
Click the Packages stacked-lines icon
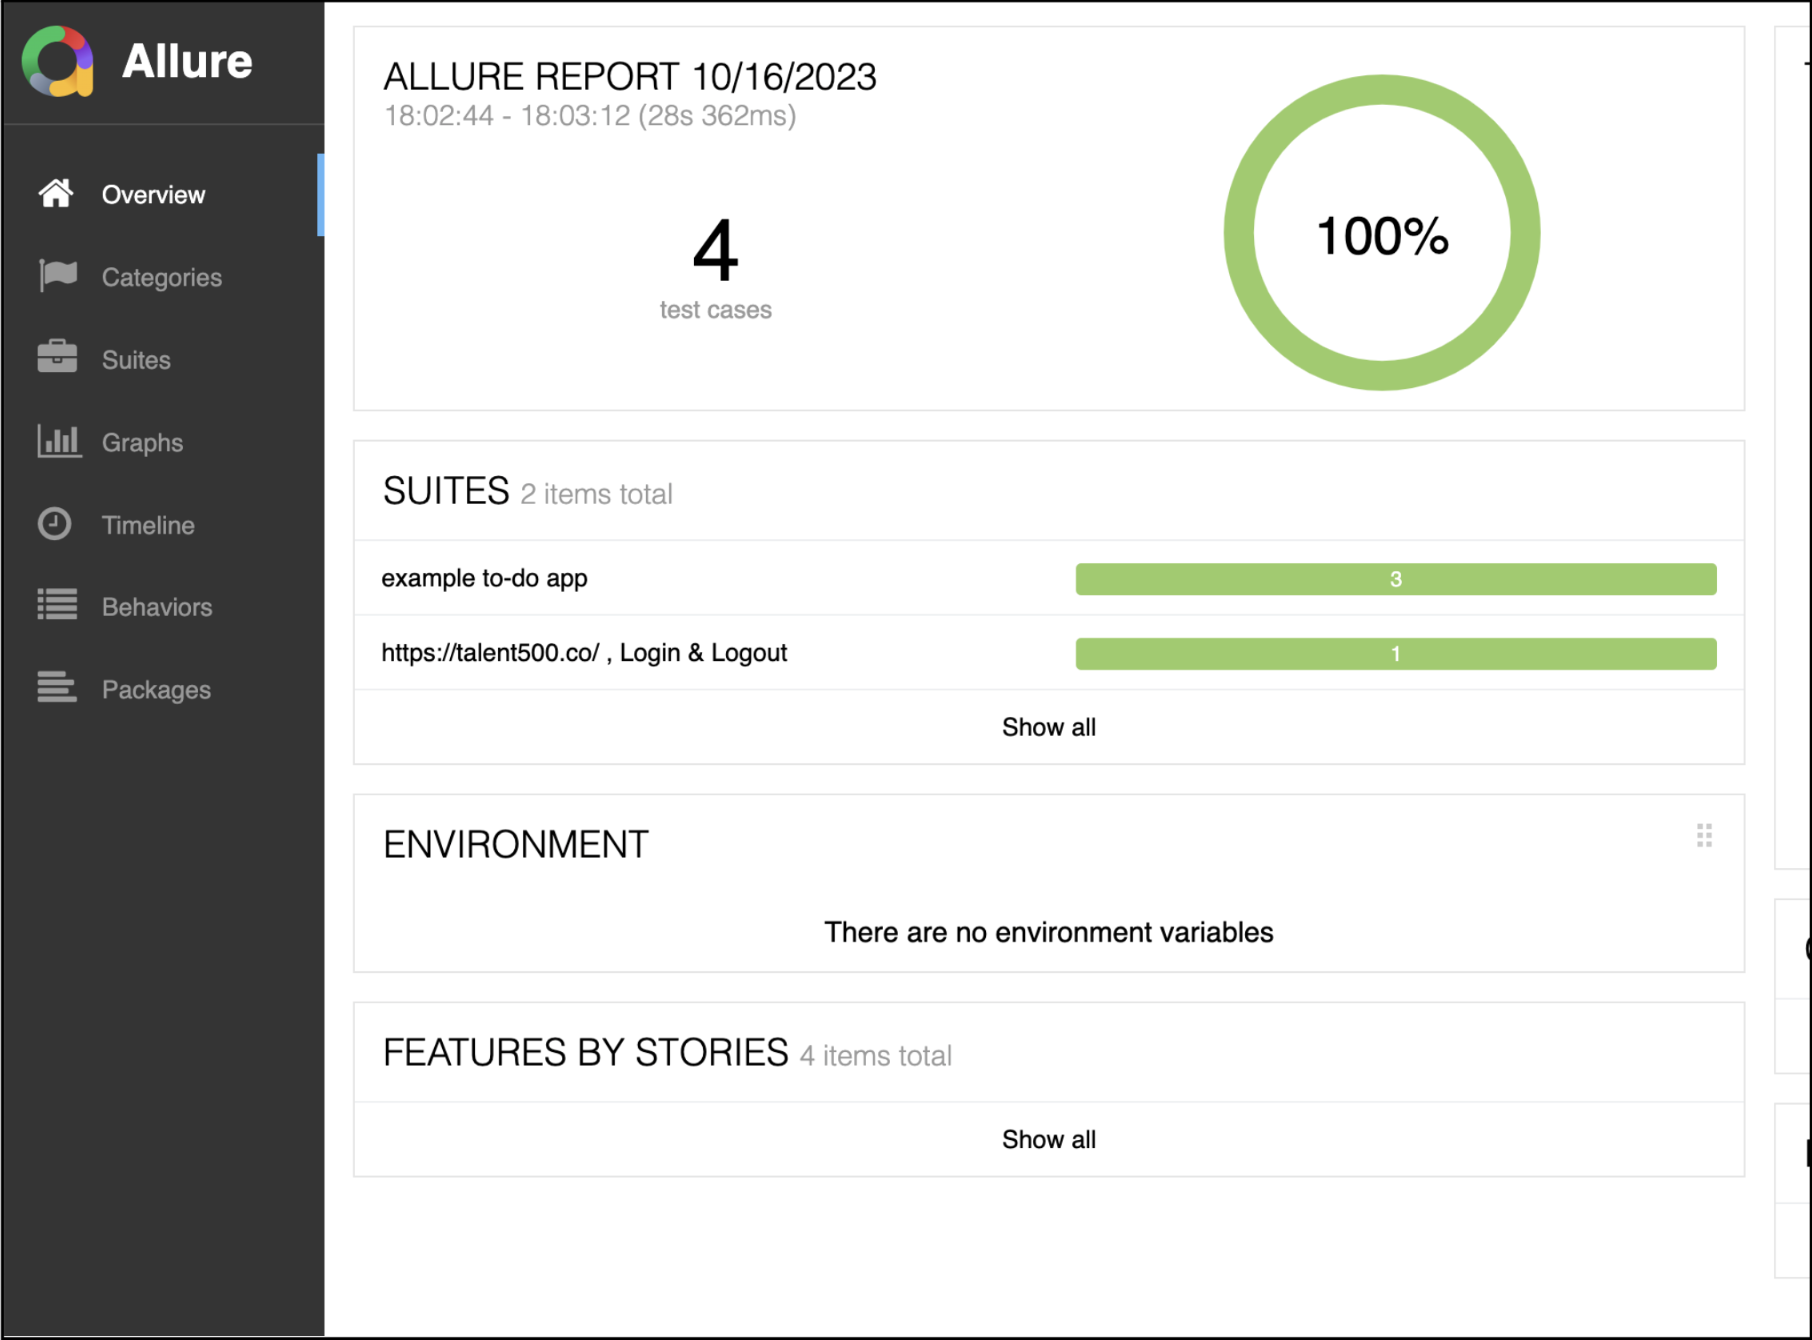57,688
